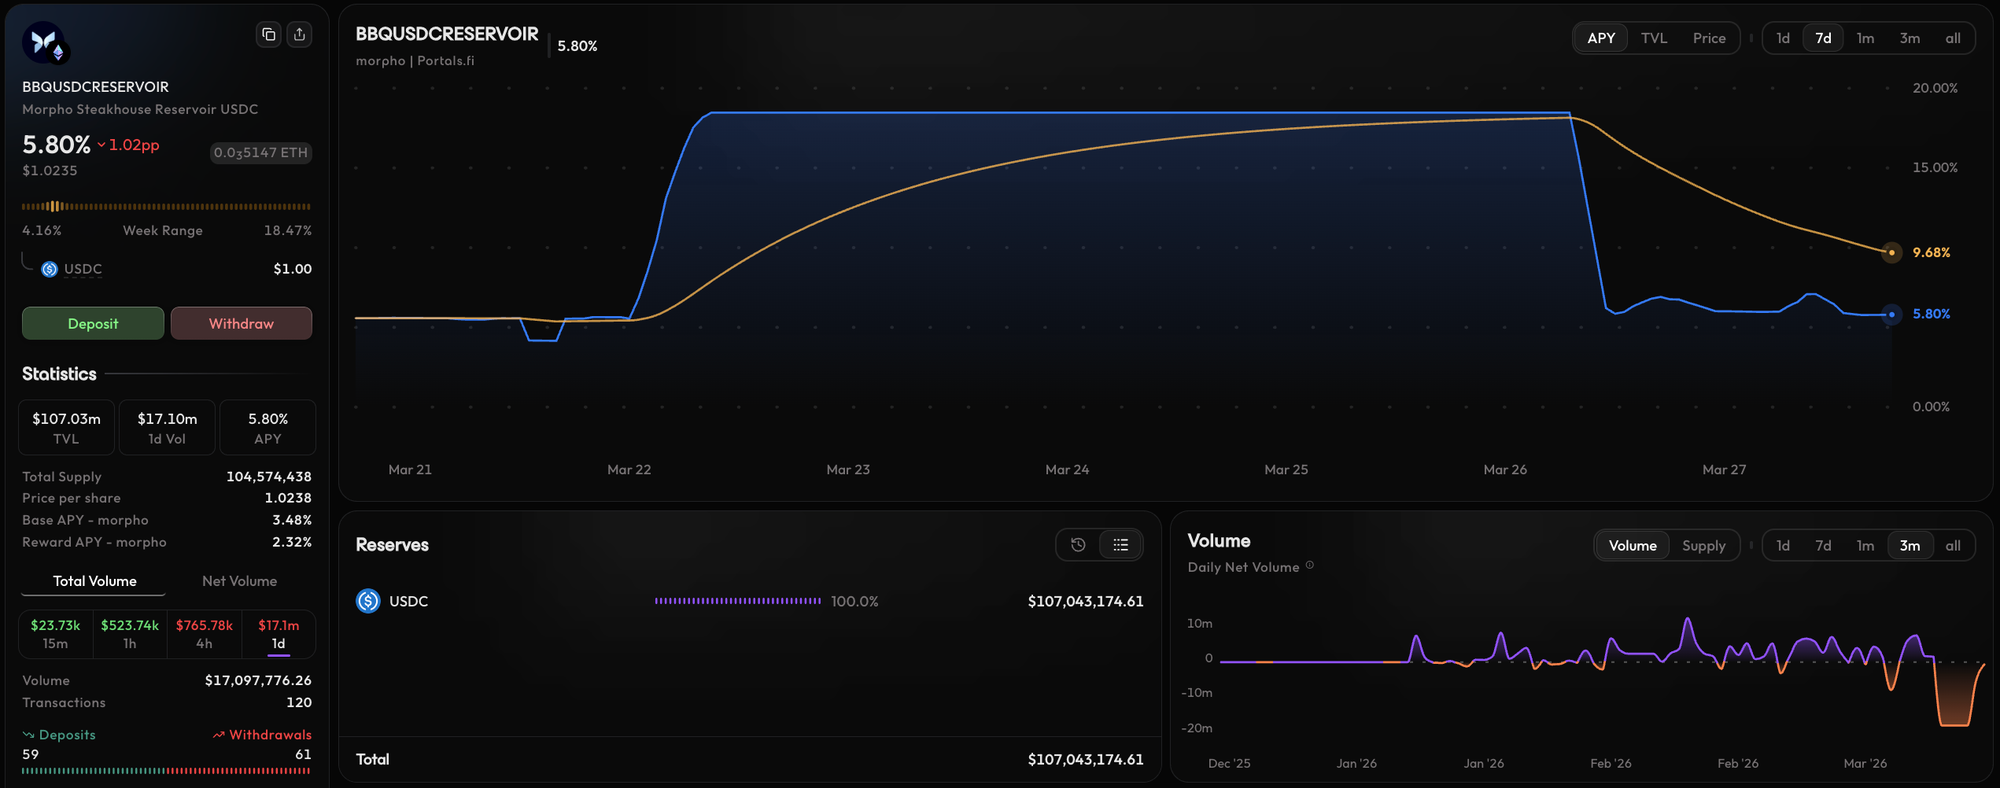Set main chart range to 7d

click(x=1823, y=38)
